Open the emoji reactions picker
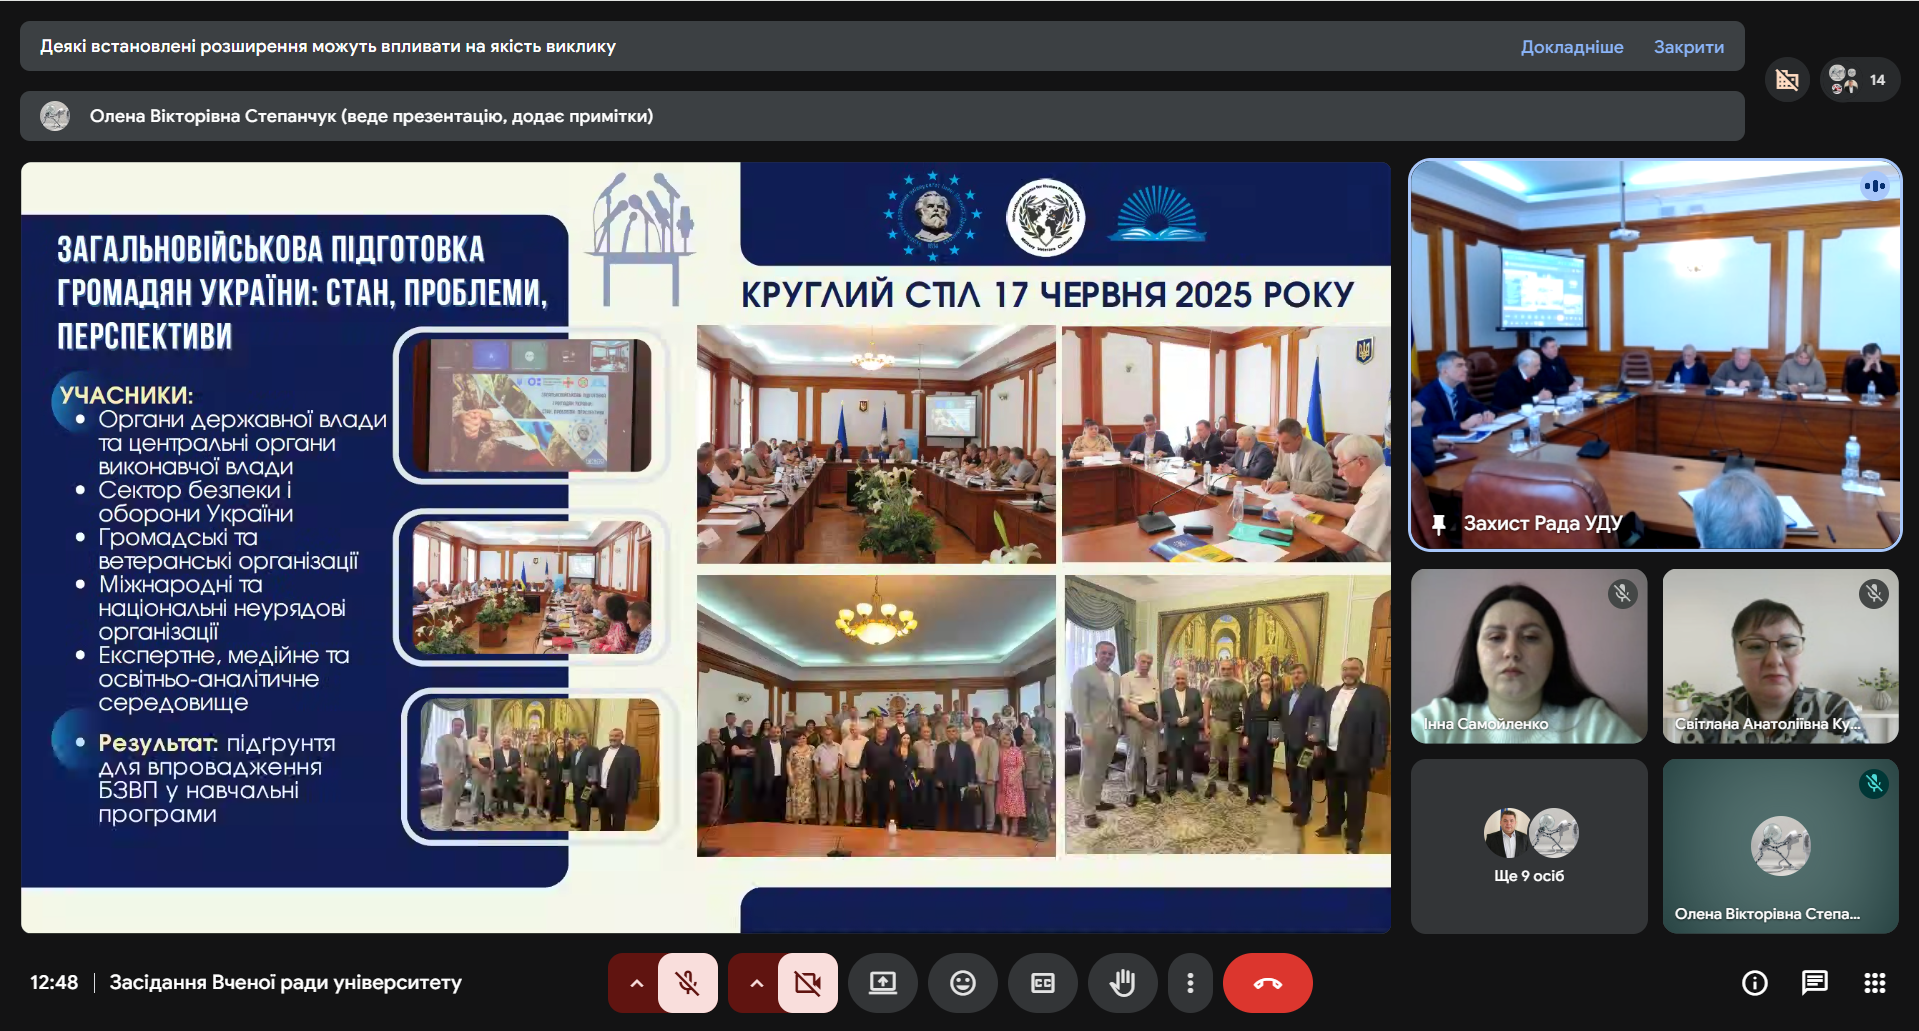The height and width of the screenshot is (1031, 1919). pos(962,983)
